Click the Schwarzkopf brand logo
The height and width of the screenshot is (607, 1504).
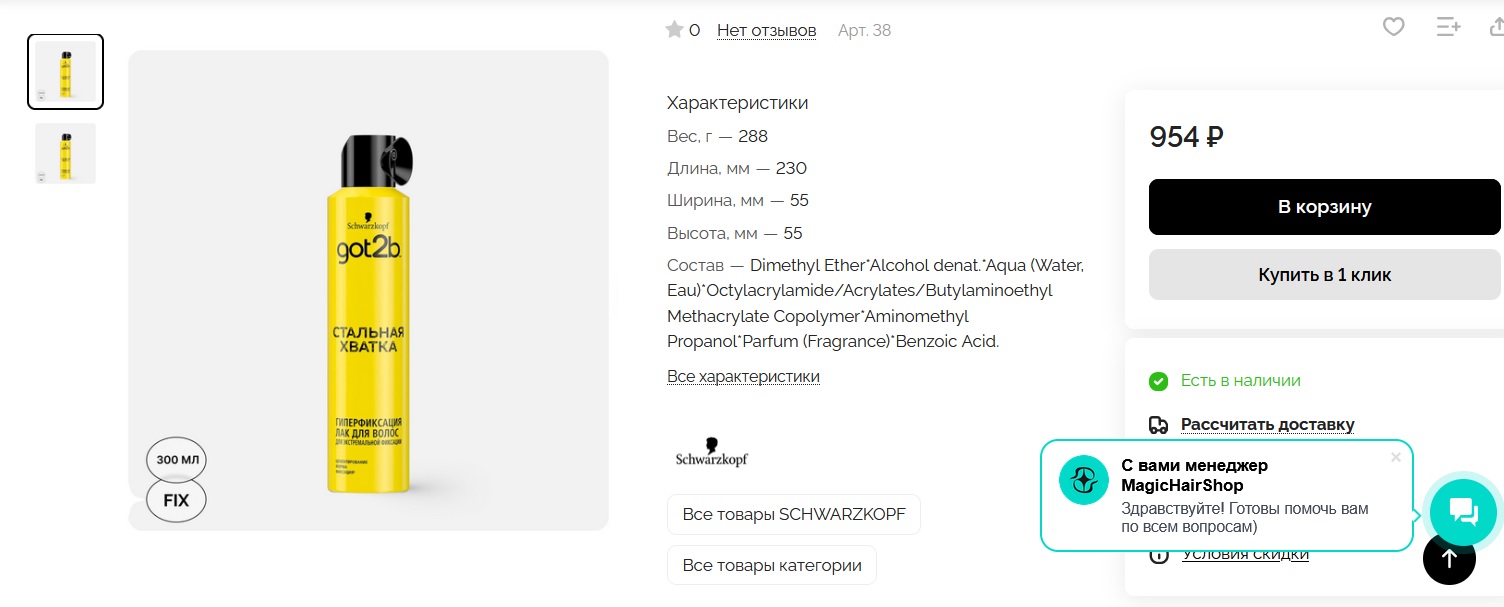pyautogui.click(x=712, y=453)
